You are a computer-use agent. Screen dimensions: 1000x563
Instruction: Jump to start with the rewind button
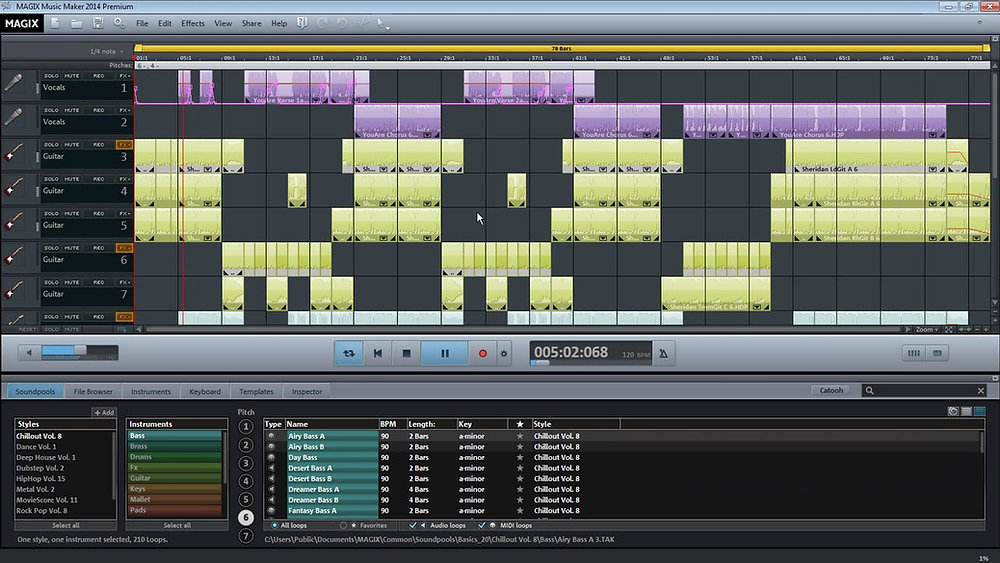coord(378,353)
